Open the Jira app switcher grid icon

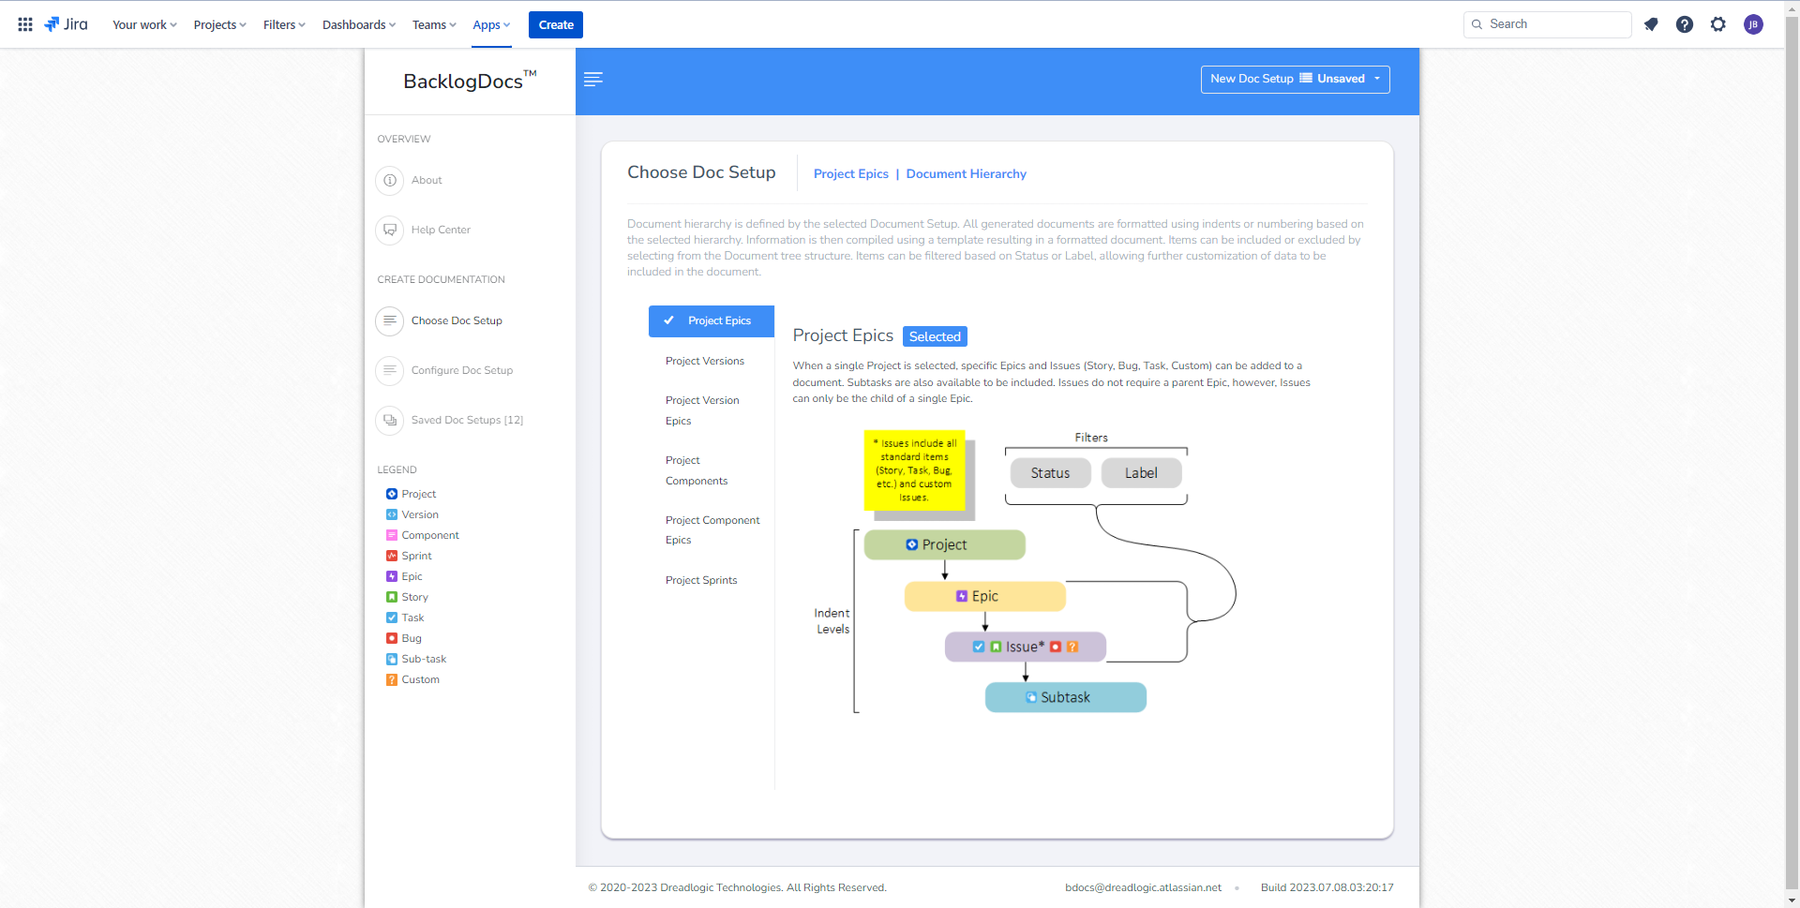[25, 24]
